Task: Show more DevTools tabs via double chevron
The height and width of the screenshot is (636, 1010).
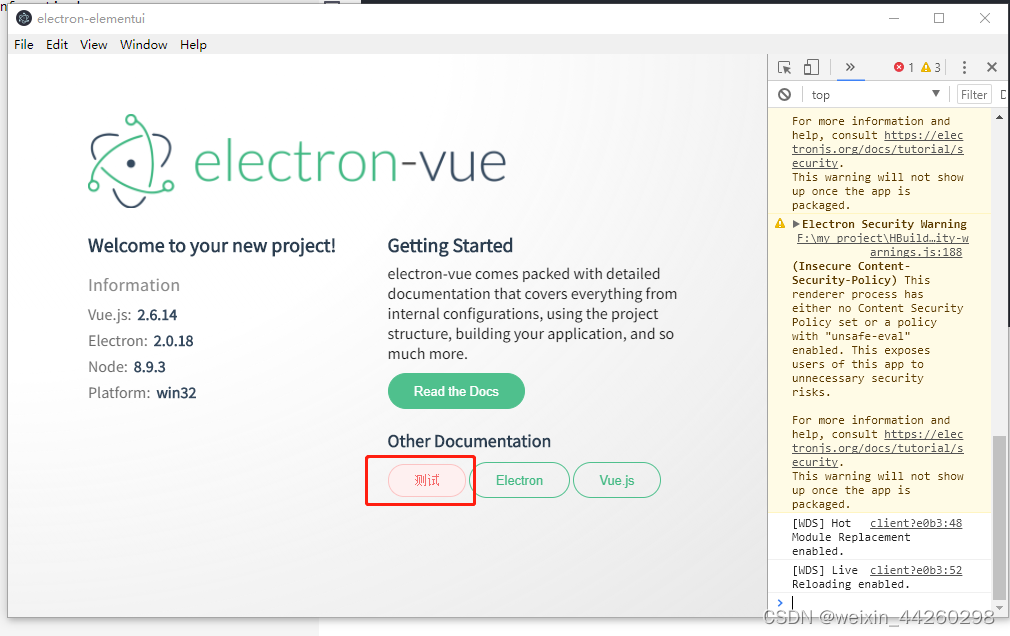Action: pos(850,66)
